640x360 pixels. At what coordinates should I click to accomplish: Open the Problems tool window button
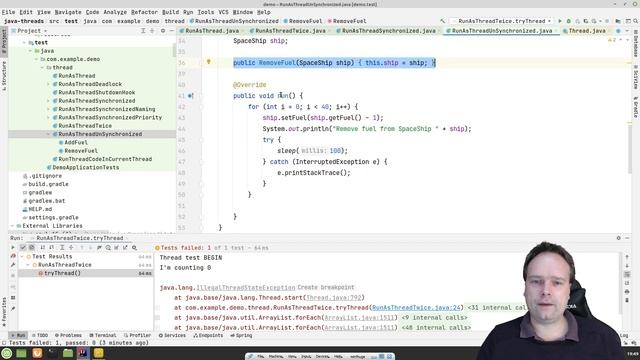tap(68, 336)
